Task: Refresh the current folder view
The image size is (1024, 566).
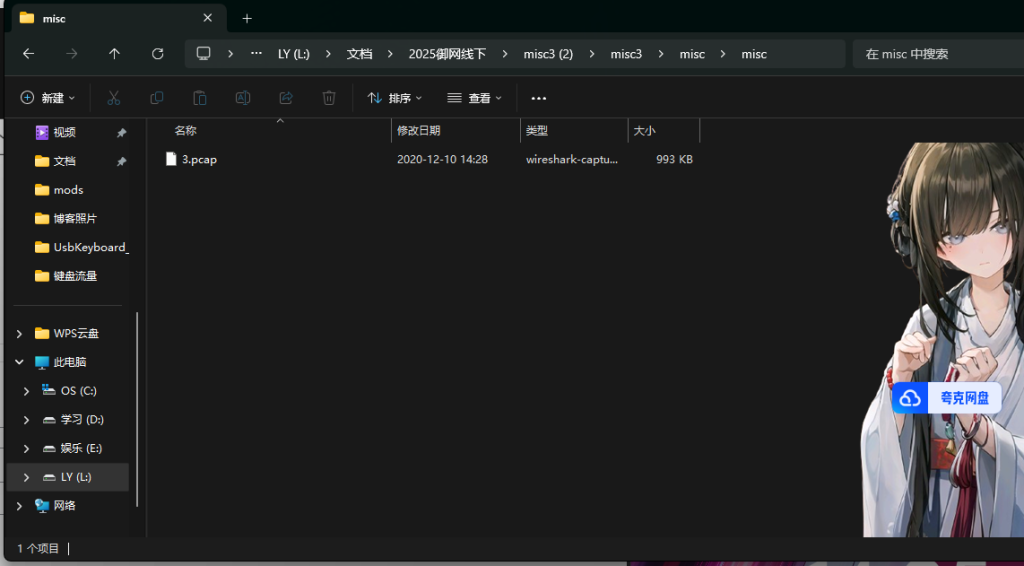Action: 157,54
